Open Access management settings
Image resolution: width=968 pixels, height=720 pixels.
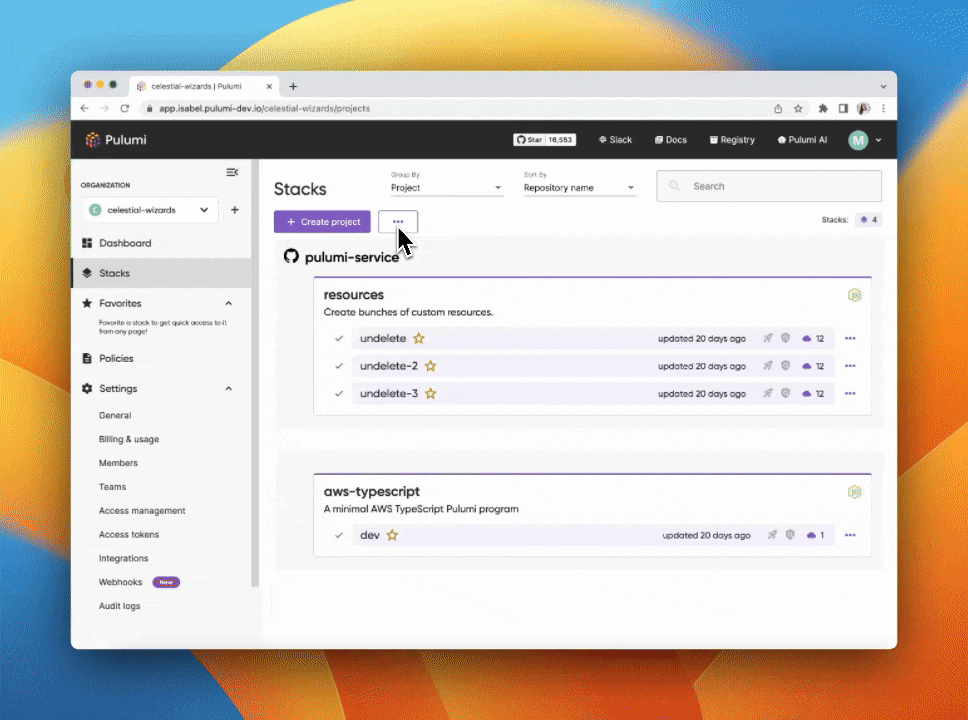point(142,511)
